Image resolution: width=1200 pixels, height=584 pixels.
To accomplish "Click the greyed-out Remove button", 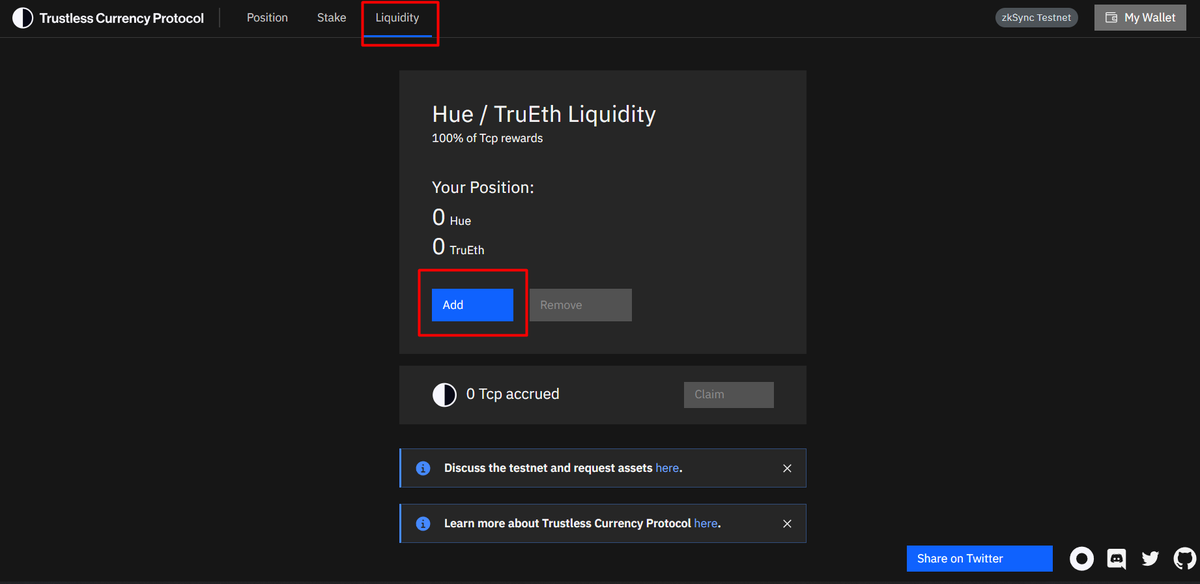I will tap(580, 305).
